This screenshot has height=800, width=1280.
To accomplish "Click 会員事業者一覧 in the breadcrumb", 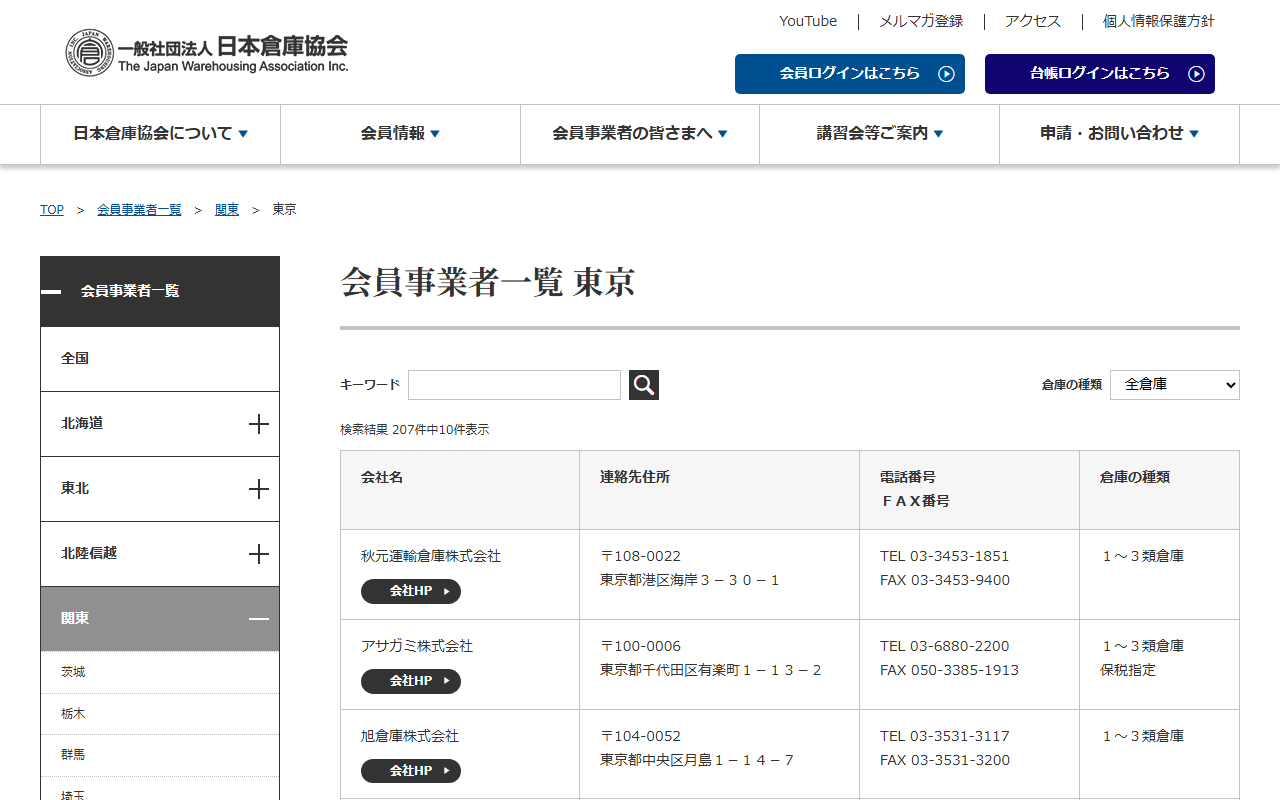I will [140, 210].
